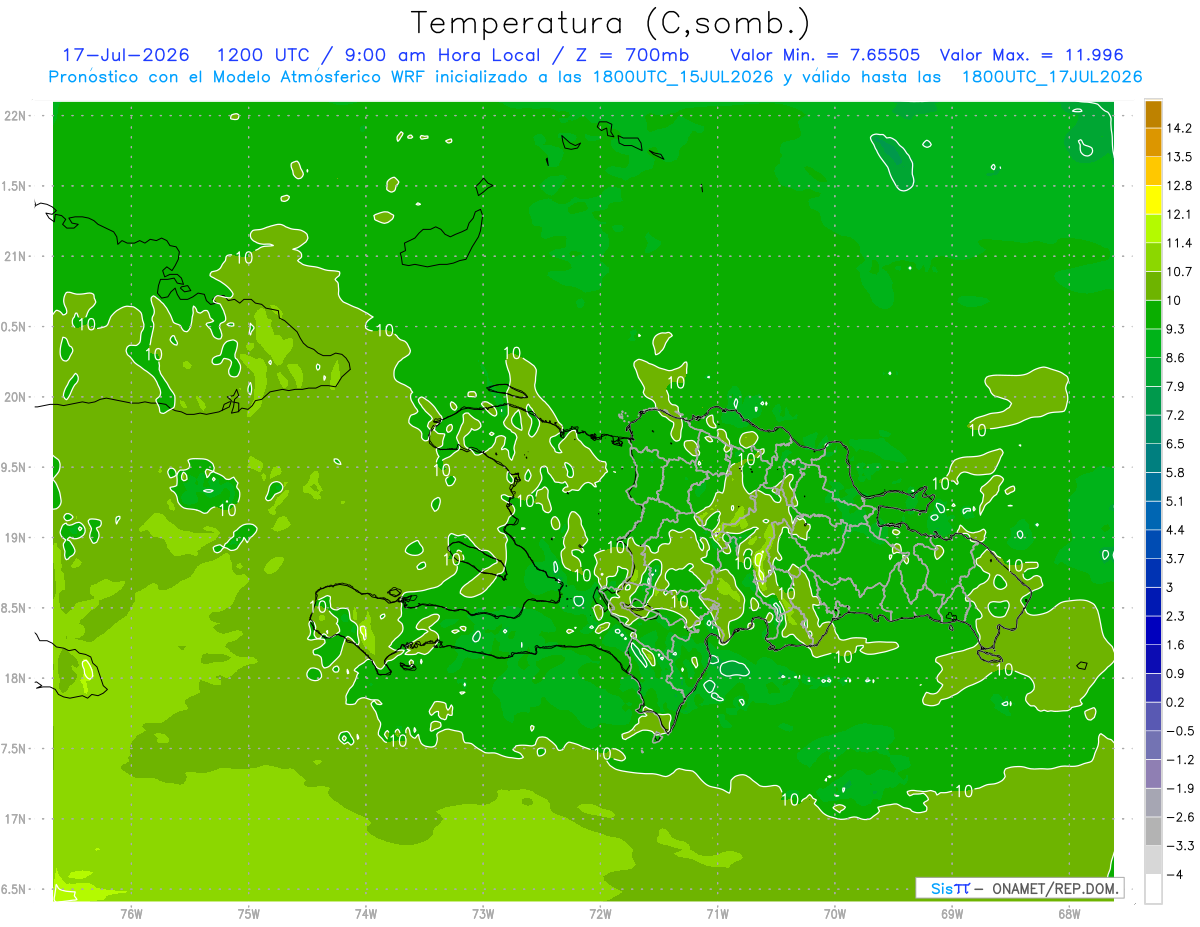Click the "13.5" color bar label
Screen dimensions: 1200x927
point(1179,157)
